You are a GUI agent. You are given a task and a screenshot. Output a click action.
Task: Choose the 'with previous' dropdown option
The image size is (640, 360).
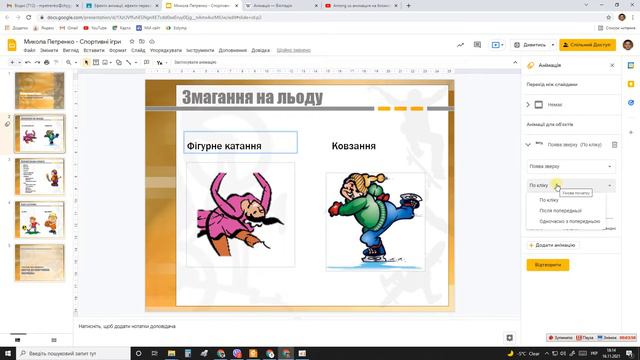click(x=565, y=221)
